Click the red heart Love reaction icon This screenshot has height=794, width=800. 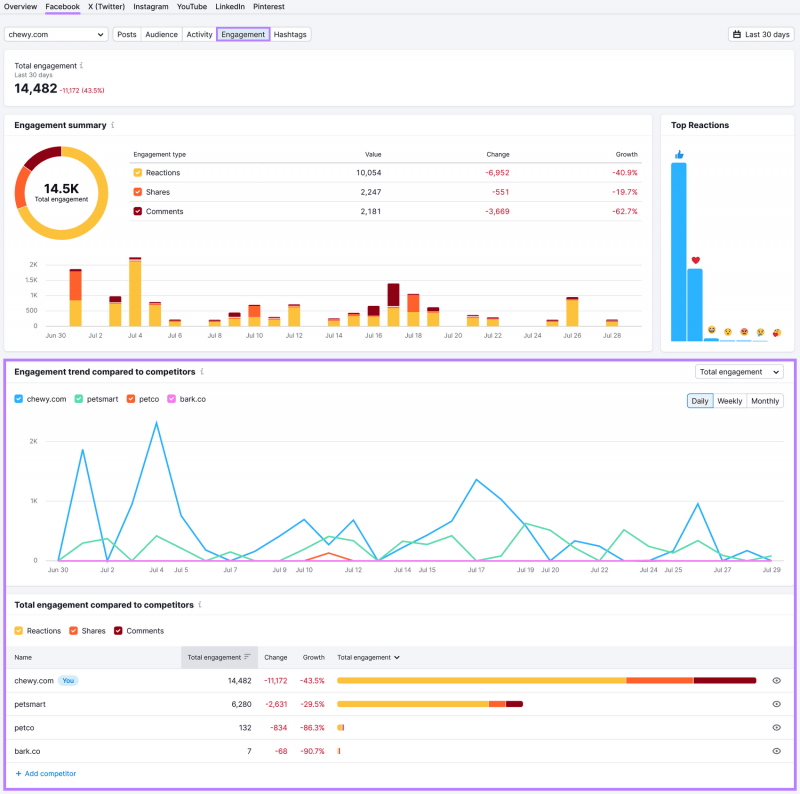coord(695,260)
